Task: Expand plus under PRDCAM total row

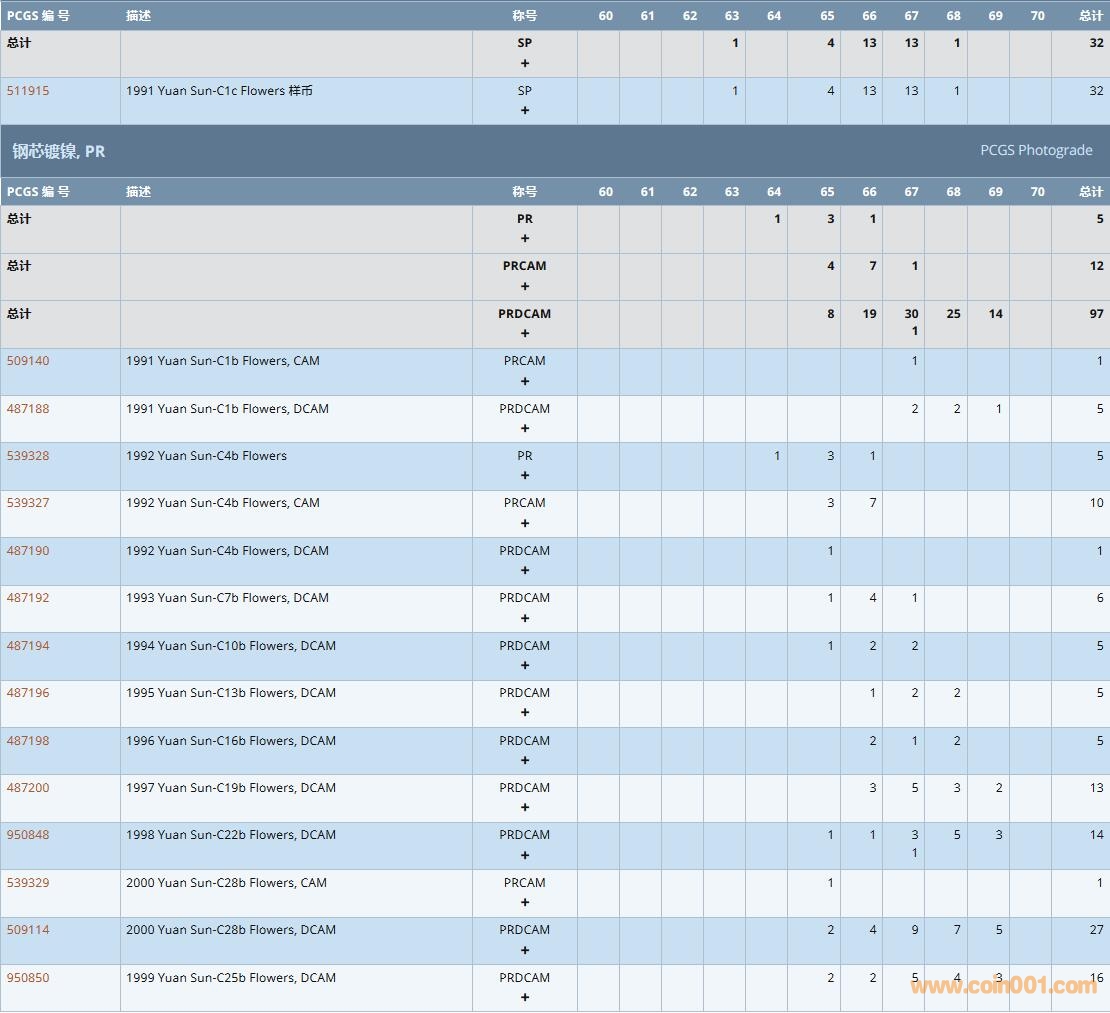Action: 525,333
